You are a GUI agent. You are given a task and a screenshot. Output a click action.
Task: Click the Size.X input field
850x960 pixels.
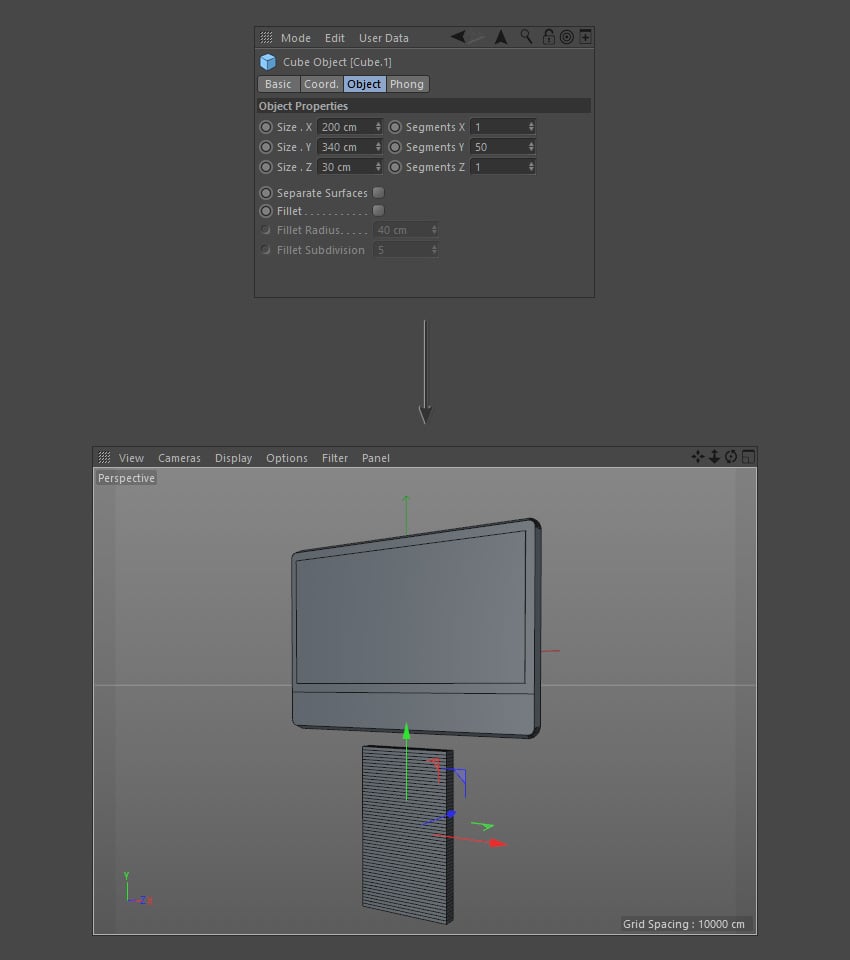point(344,127)
